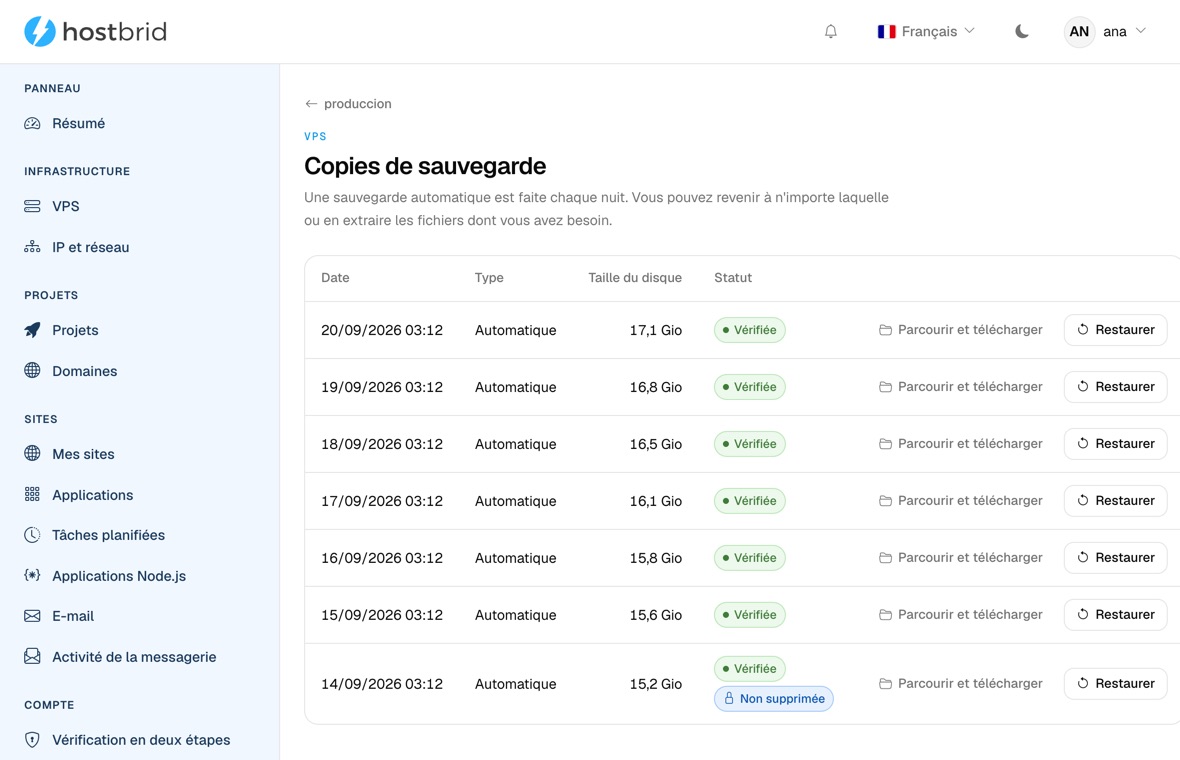Click the VPS breadcrumb label above title
Screen dimensions: 1180x760
pos(315,136)
